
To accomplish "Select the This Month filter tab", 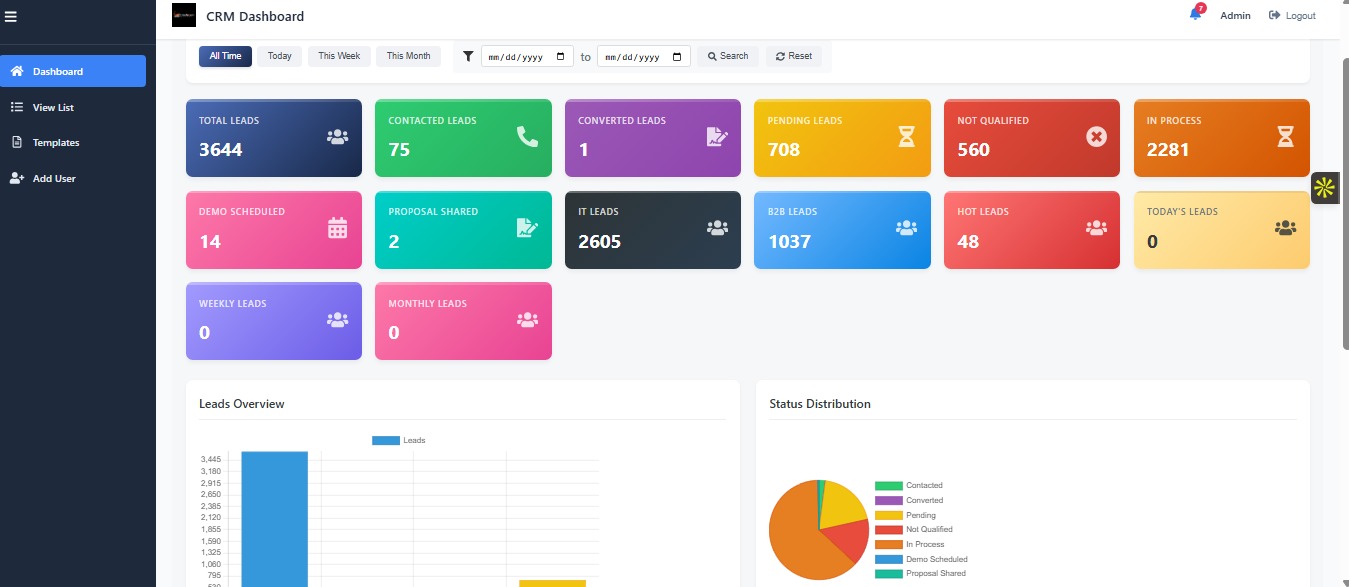I will [x=408, y=56].
